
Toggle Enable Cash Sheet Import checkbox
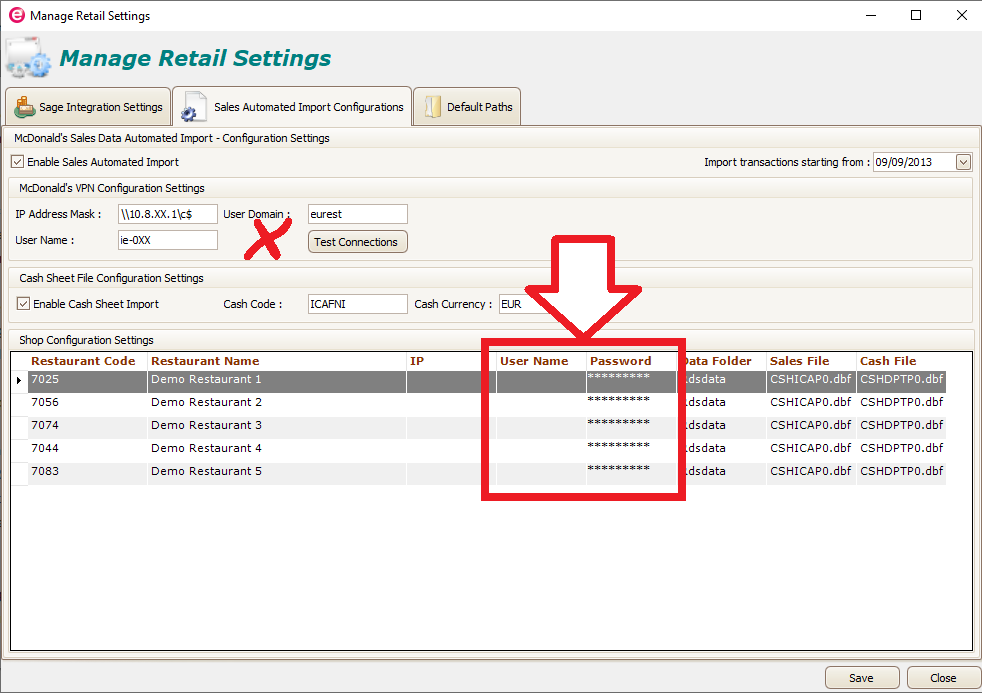(x=23, y=304)
